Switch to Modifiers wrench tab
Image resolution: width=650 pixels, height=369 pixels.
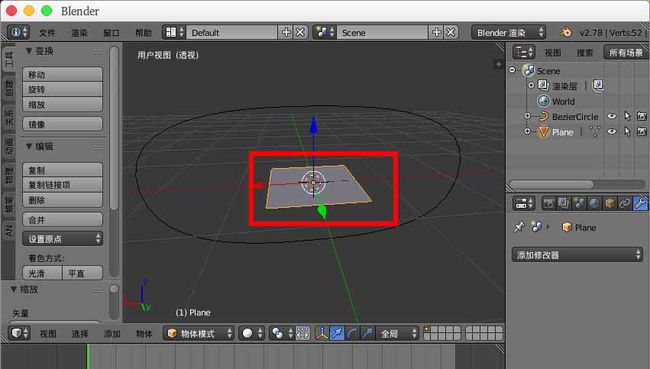coord(640,204)
